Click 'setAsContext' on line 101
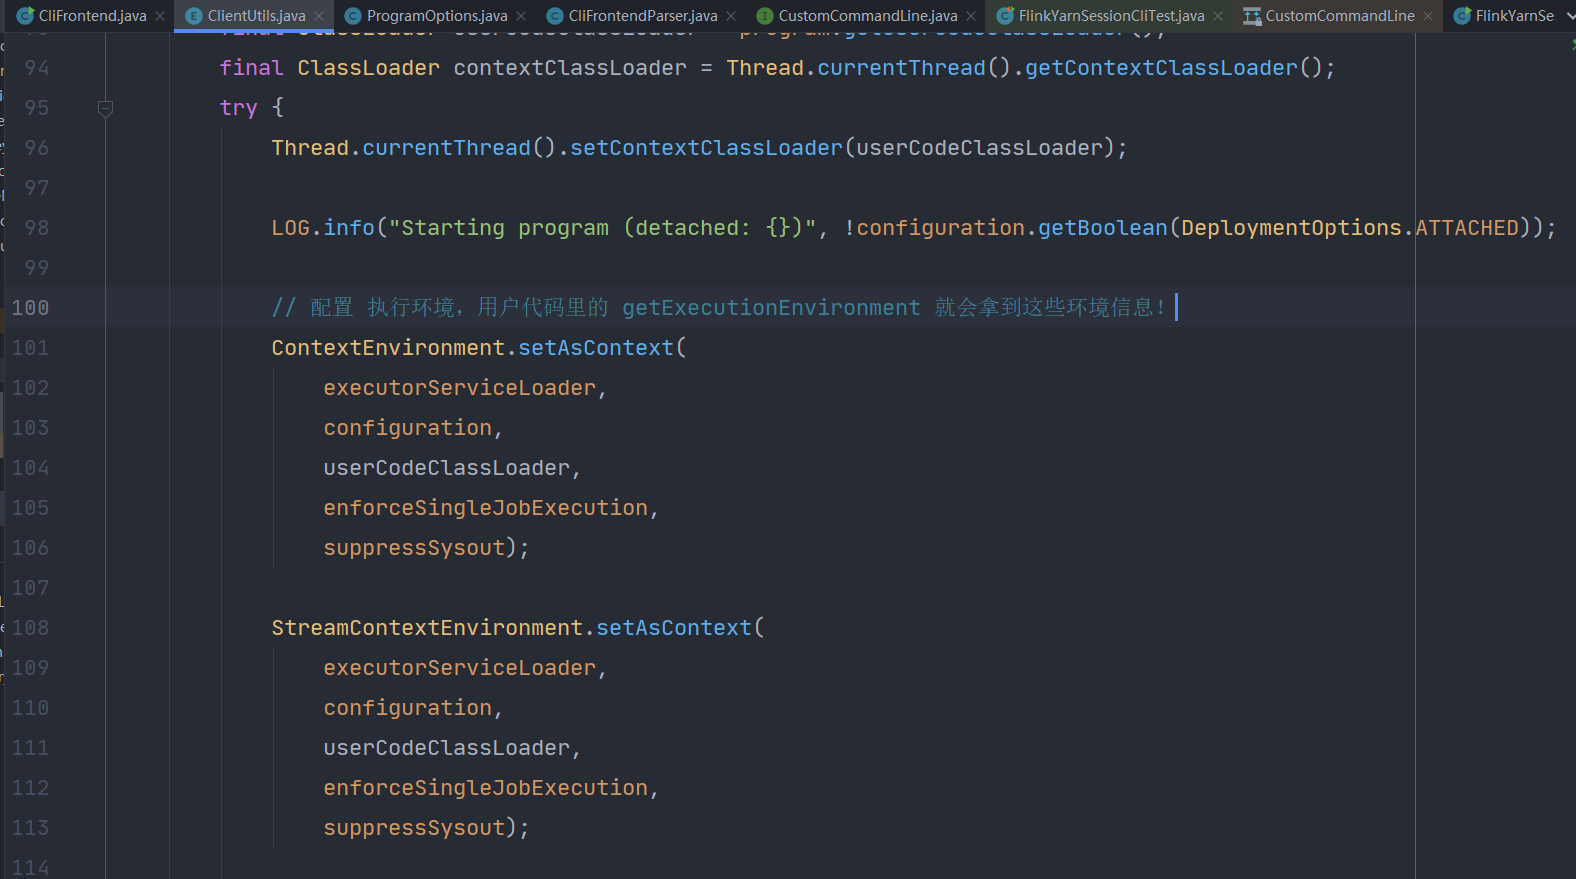This screenshot has width=1576, height=879. tap(596, 348)
